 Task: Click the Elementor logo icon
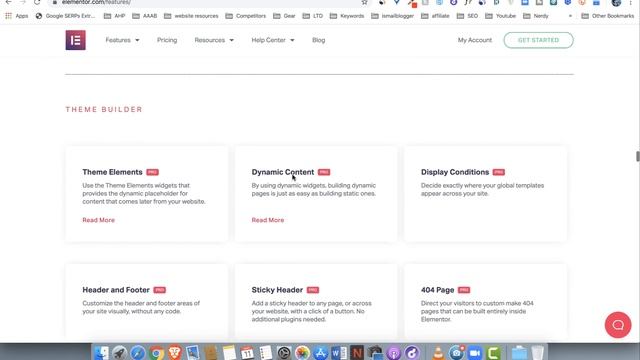[x=76, y=40]
